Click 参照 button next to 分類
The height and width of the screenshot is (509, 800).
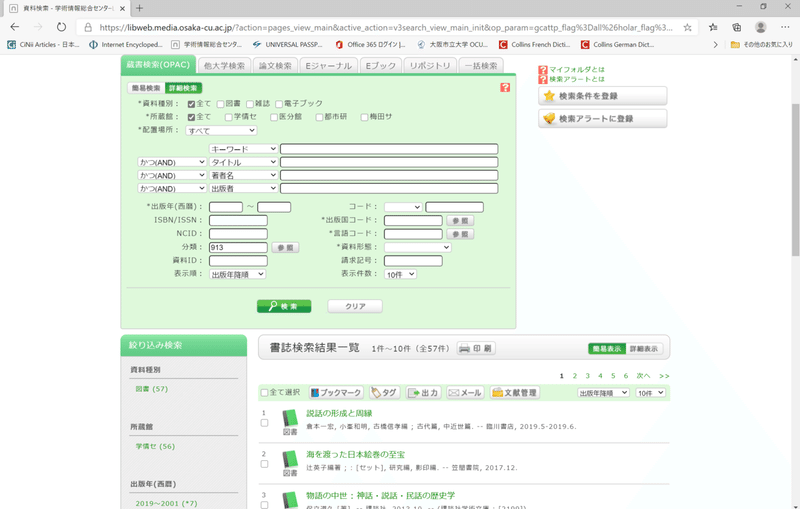(x=285, y=247)
